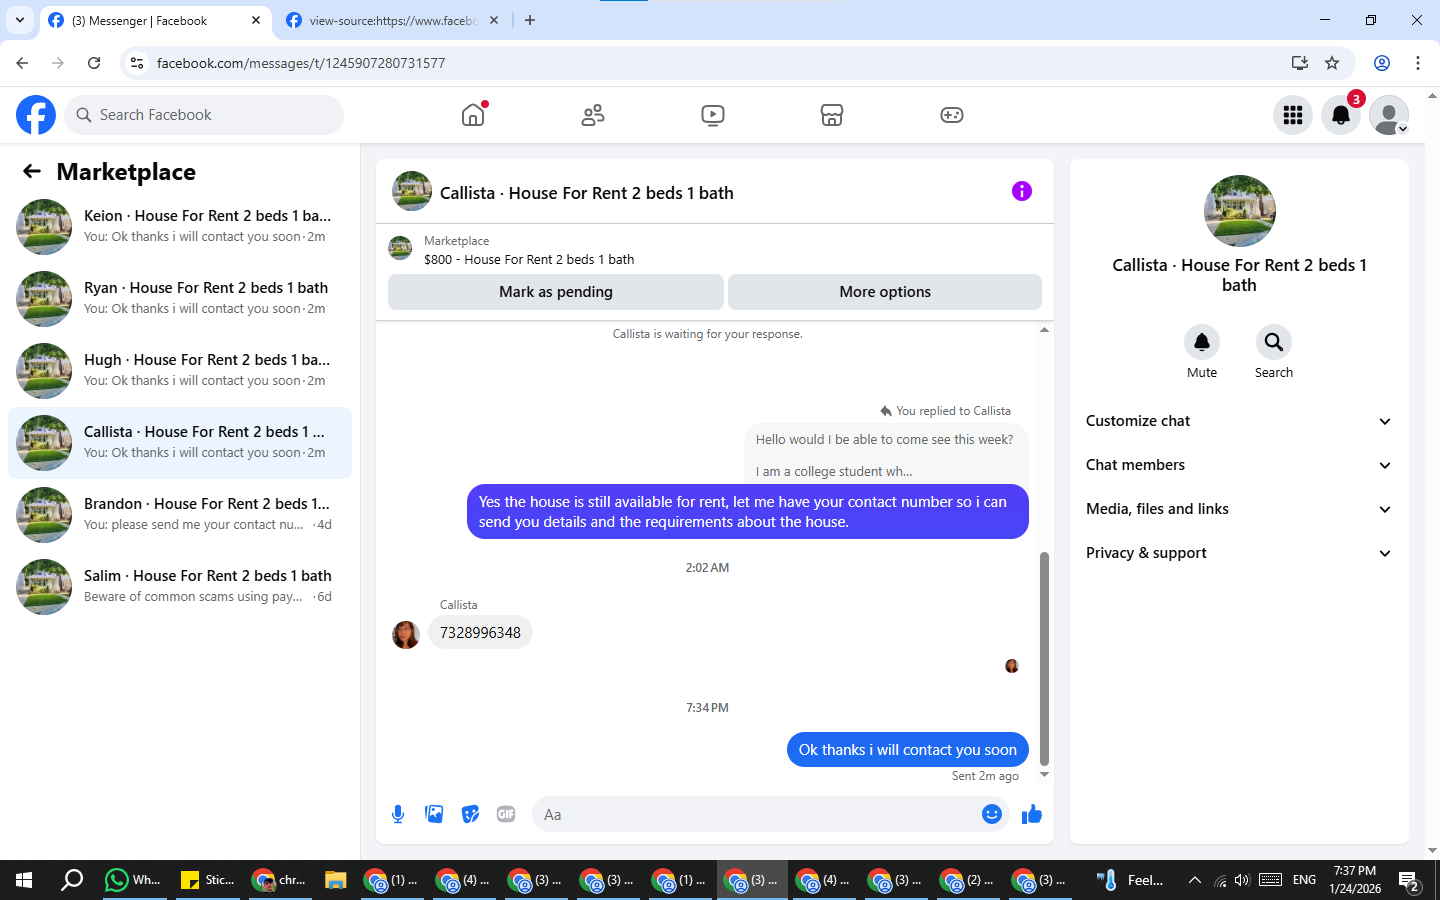Open Salim's House For Rent conversation
Image resolution: width=1440 pixels, height=900 pixels.
coord(180,586)
